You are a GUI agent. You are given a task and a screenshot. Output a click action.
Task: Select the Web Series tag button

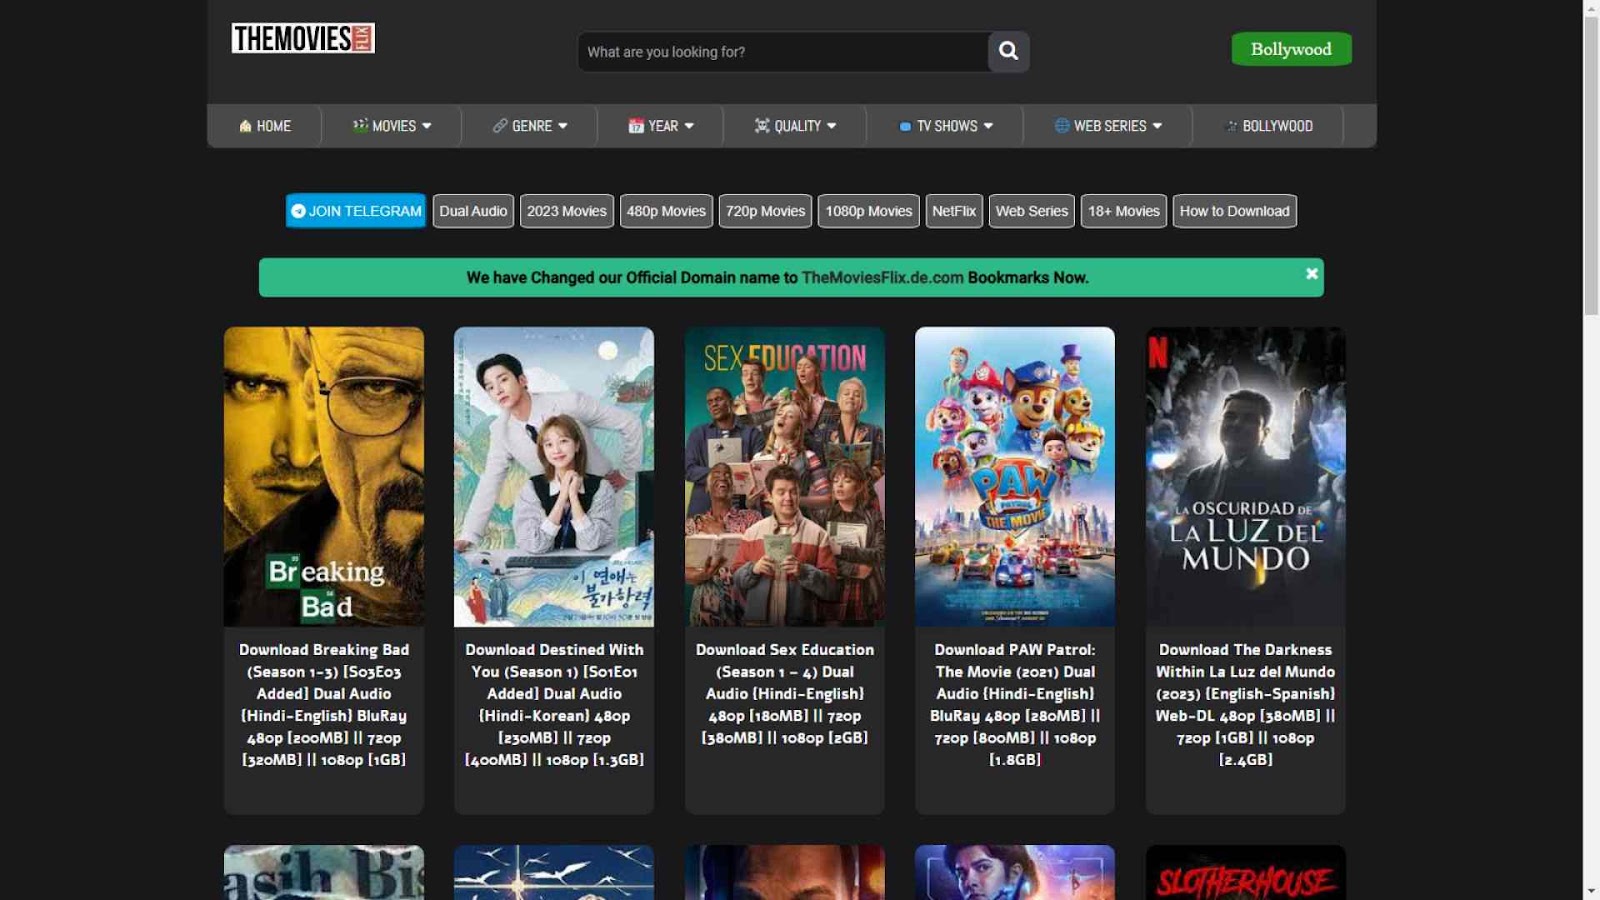1032,211
